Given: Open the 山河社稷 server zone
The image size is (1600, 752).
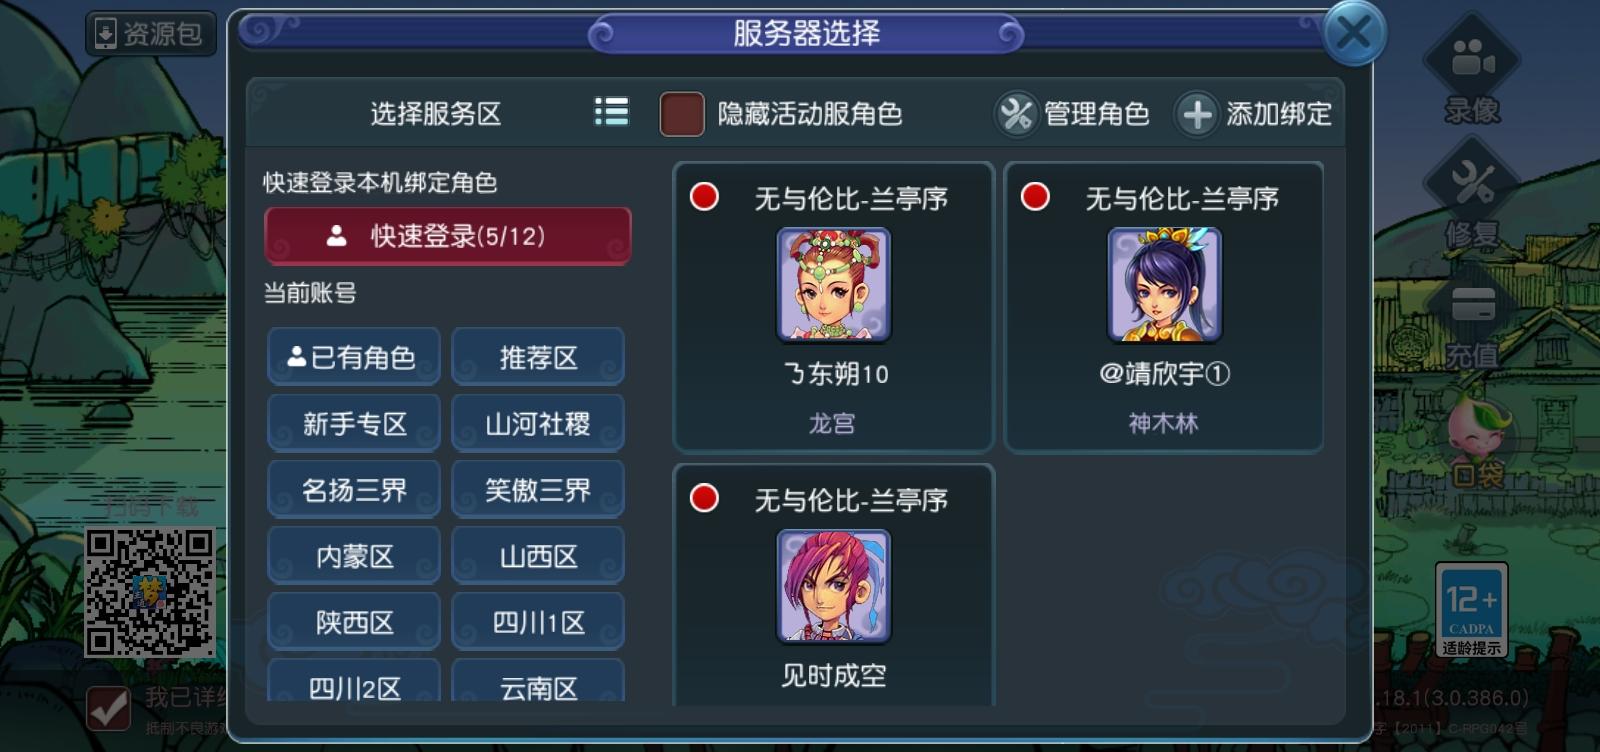Looking at the screenshot, I should tap(538, 423).
